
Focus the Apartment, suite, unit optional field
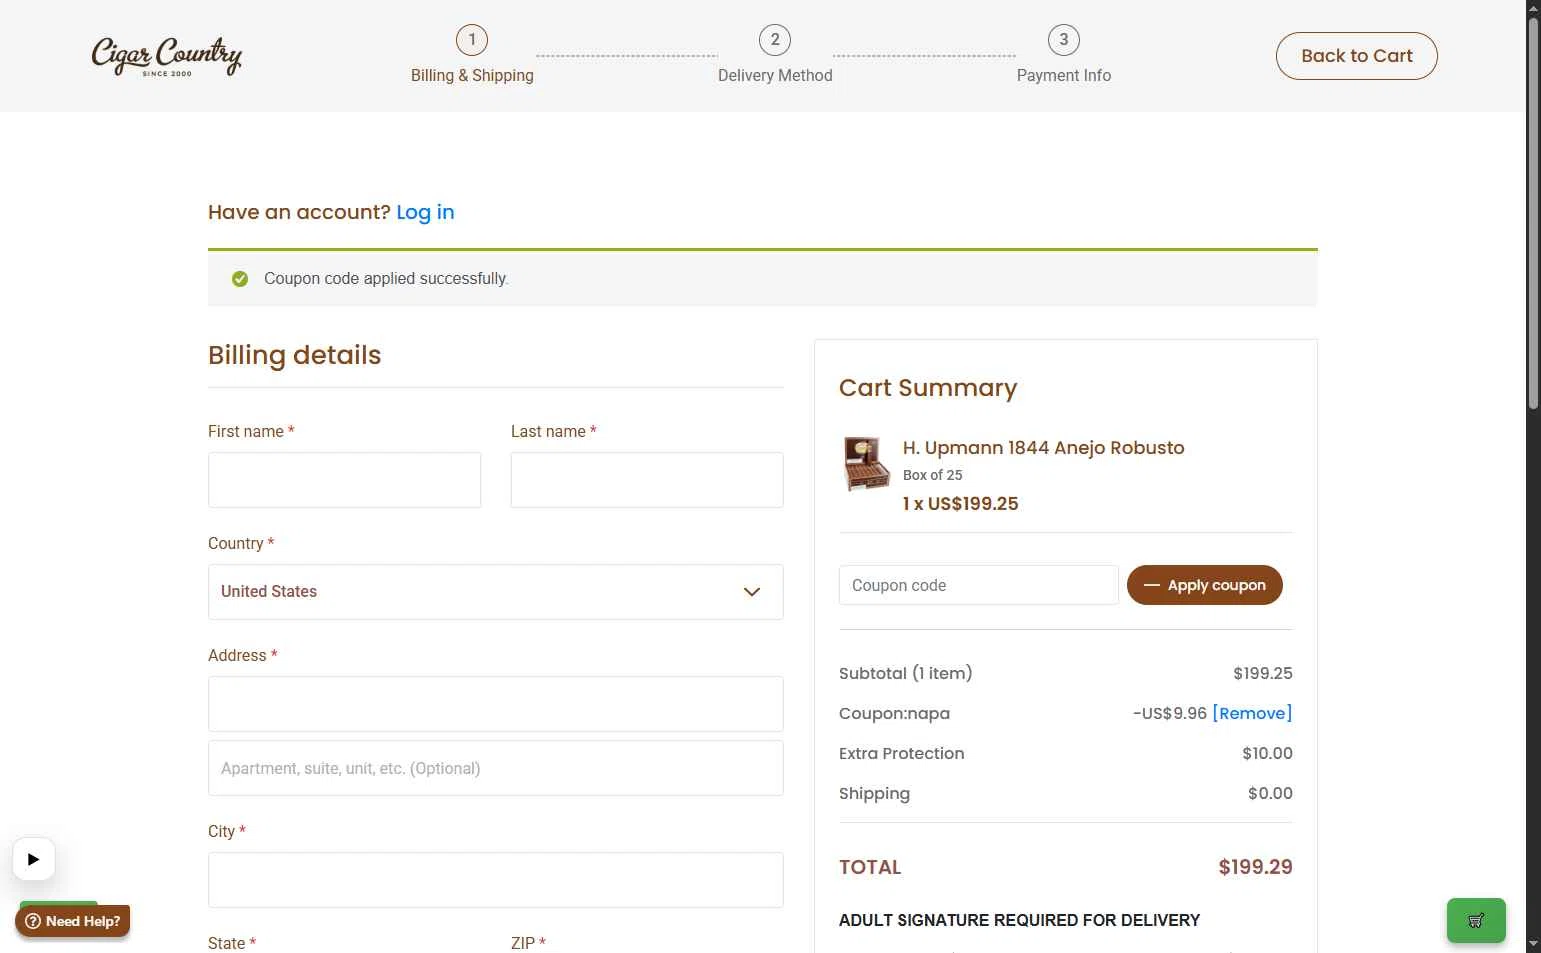[496, 768]
